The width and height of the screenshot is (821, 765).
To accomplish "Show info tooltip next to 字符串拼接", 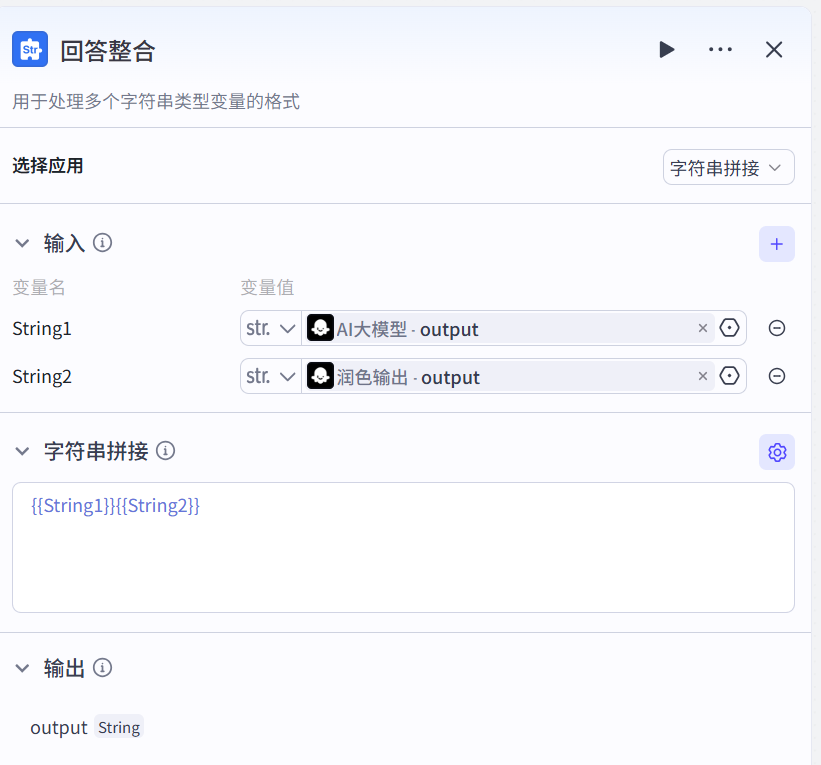I will [x=166, y=451].
